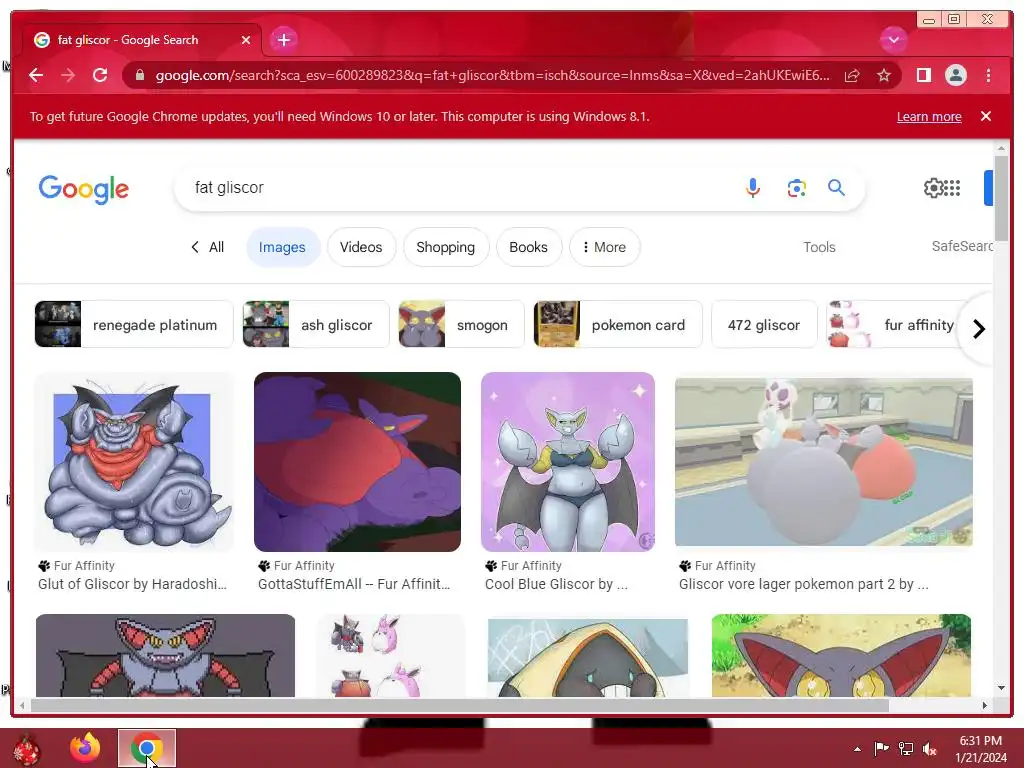The height and width of the screenshot is (768, 1024).
Task: Open Learn more about Chrome updates
Action: (x=929, y=116)
